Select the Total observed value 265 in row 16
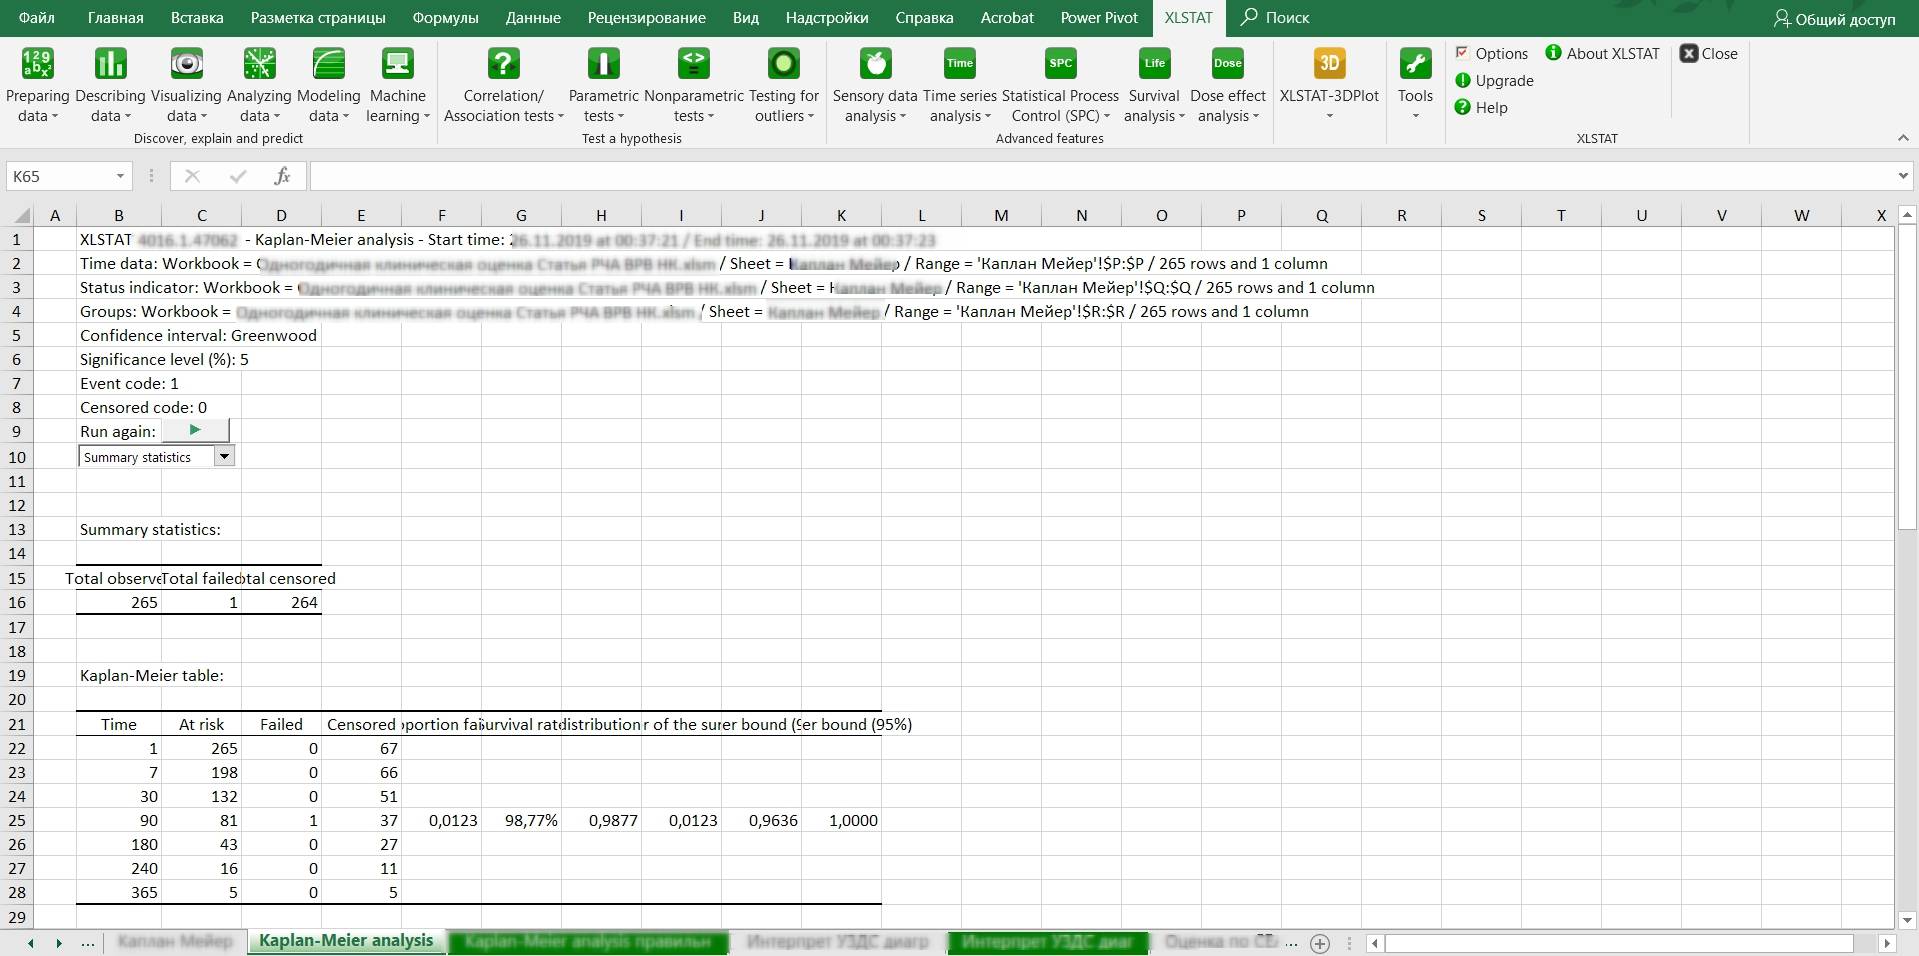Image resolution: width=1919 pixels, height=956 pixels. 118,602
